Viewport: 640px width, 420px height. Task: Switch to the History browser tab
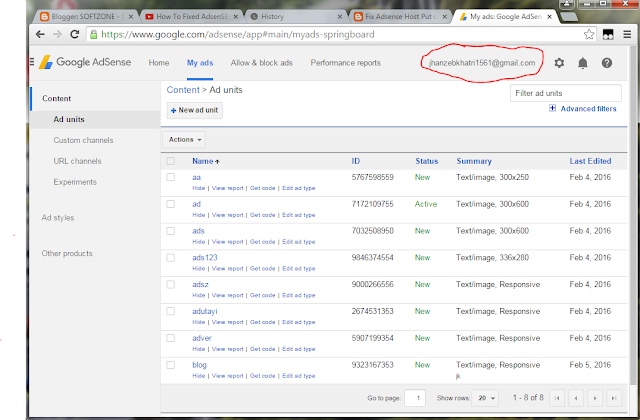[x=296, y=17]
